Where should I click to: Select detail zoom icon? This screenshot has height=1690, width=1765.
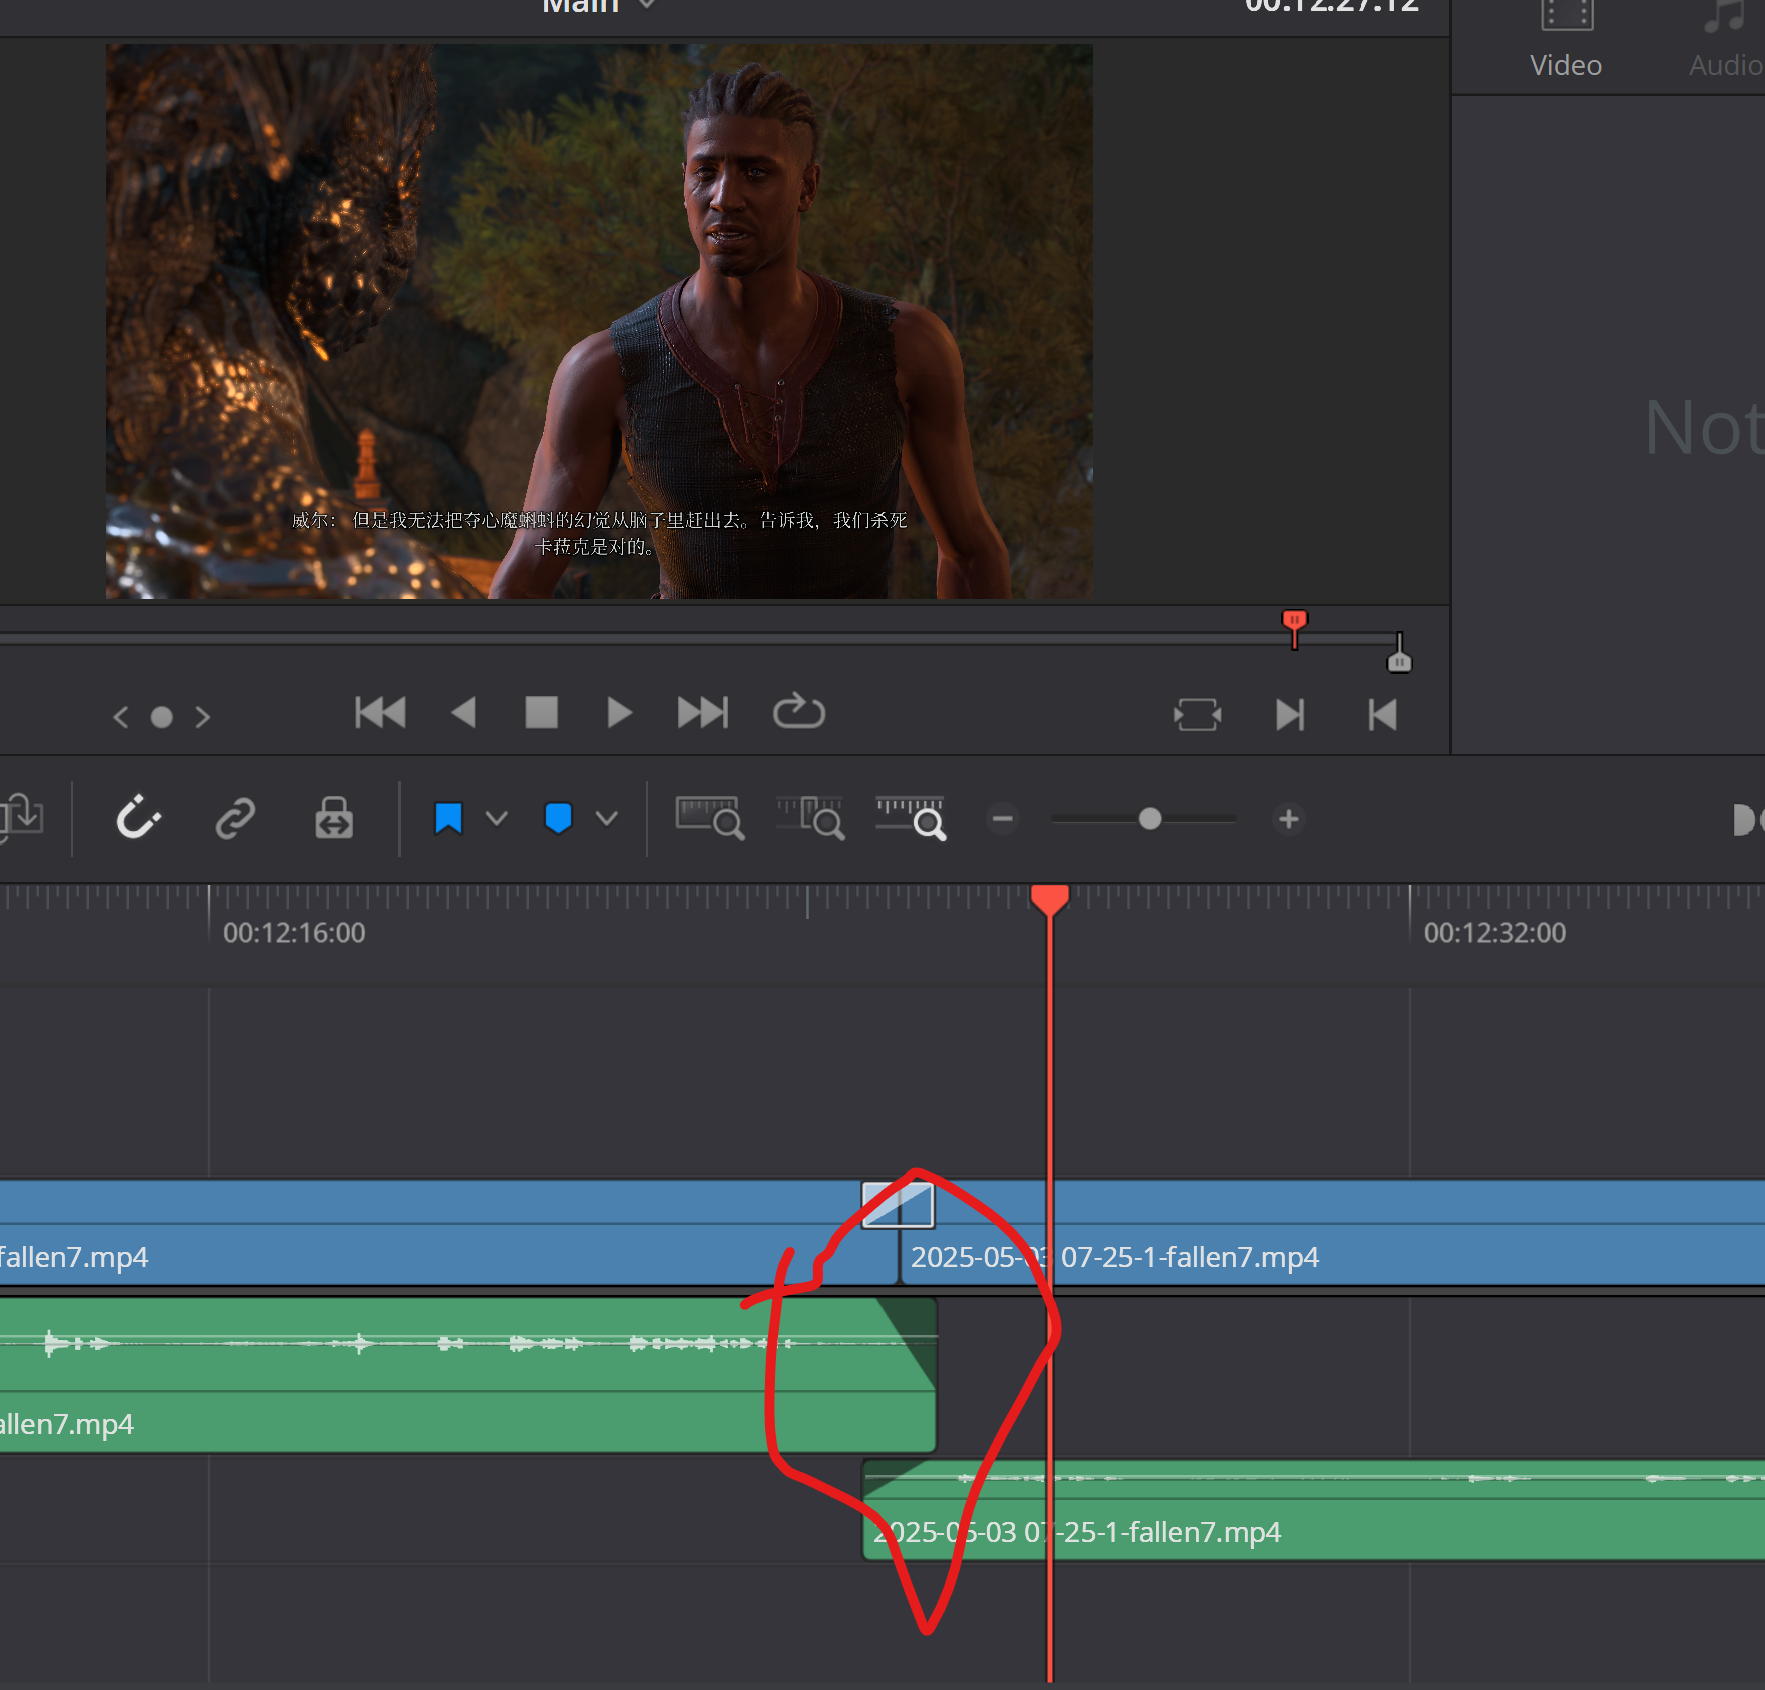click(x=811, y=818)
